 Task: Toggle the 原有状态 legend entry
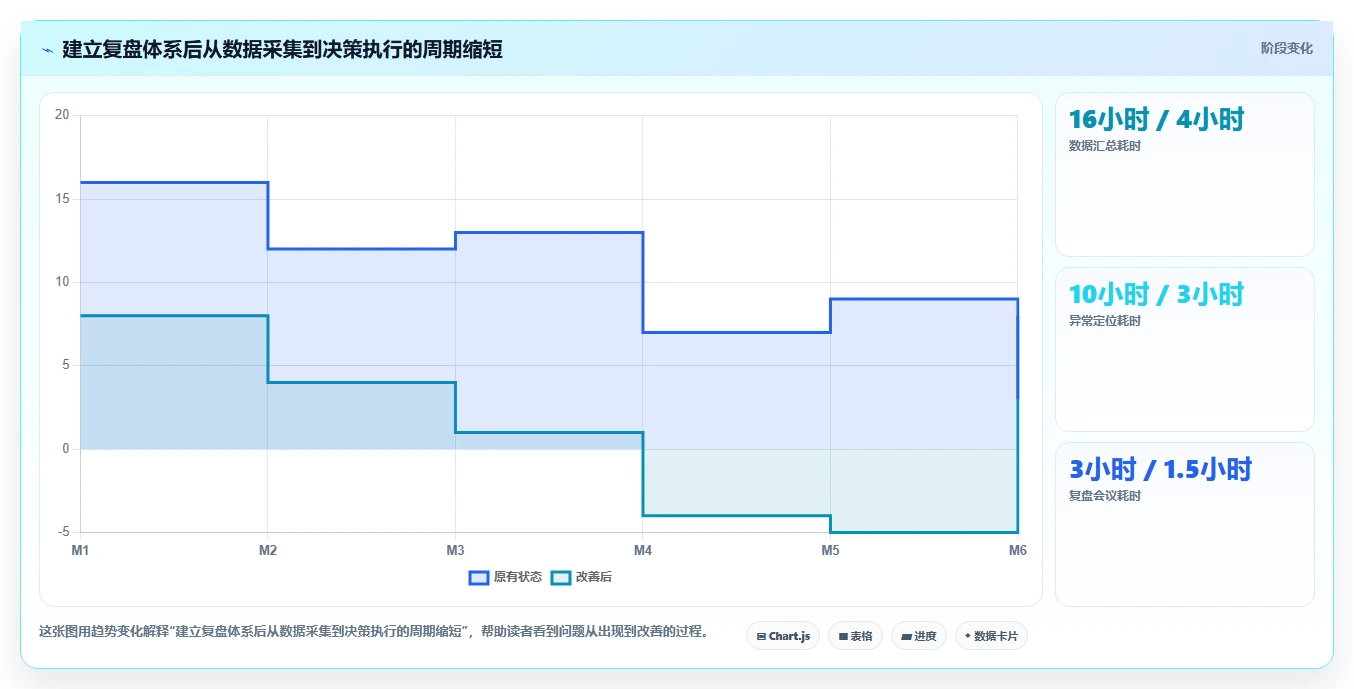(506, 577)
